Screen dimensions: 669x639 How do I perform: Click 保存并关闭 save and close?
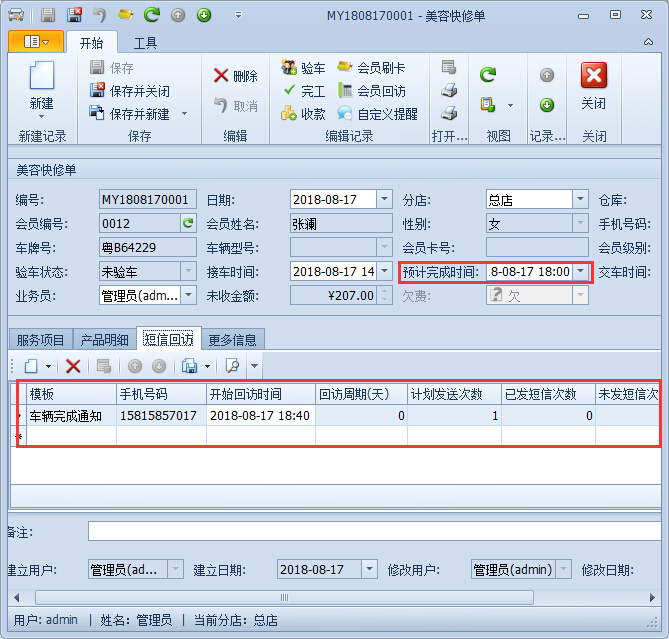[x=130, y=91]
